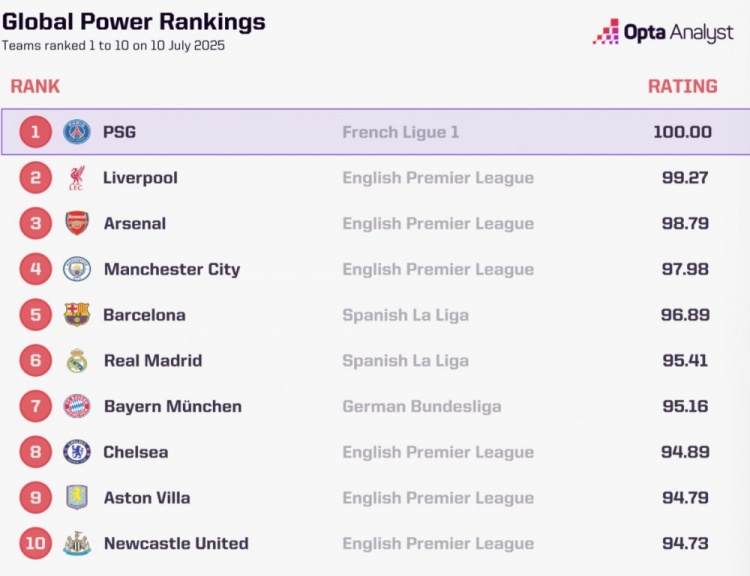
Task: Click the Chelsea club crest icon
Action: tap(77, 452)
